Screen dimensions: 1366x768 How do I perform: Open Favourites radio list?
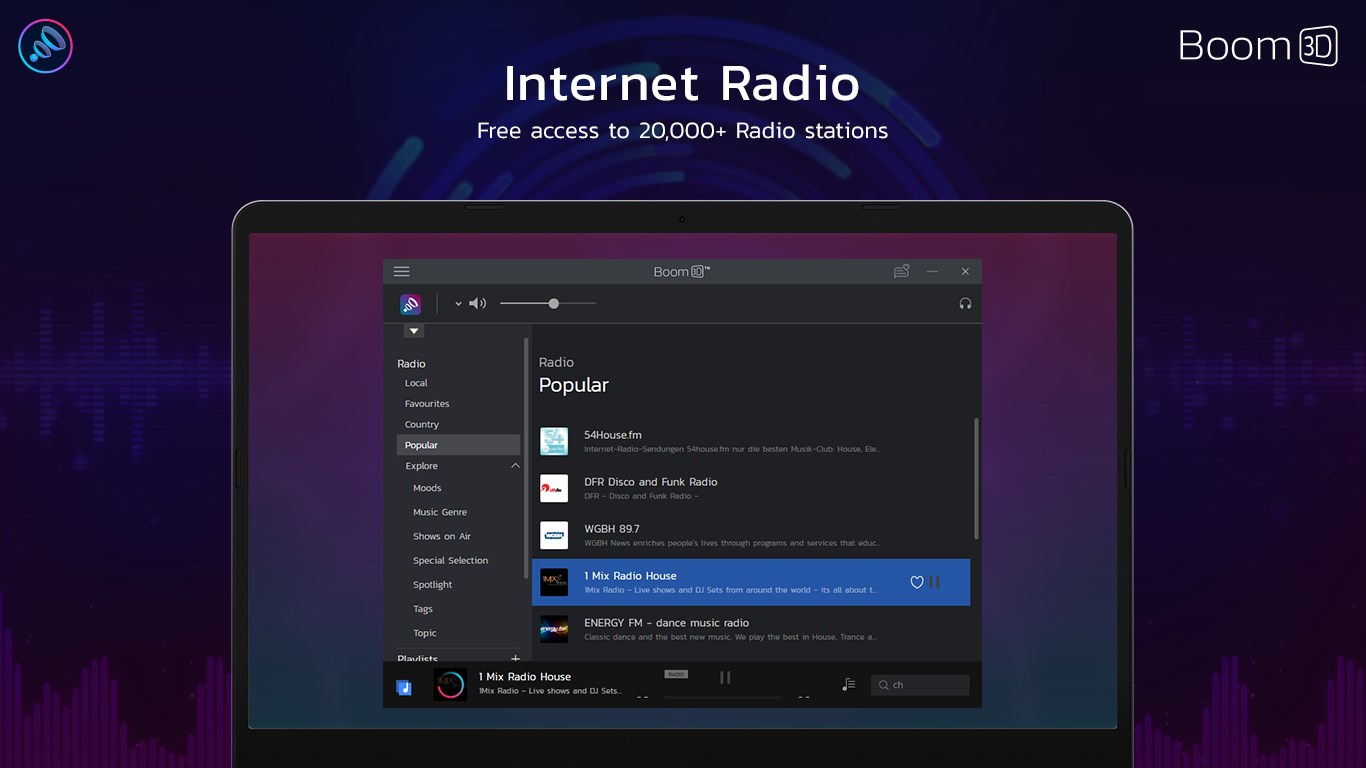pos(427,404)
